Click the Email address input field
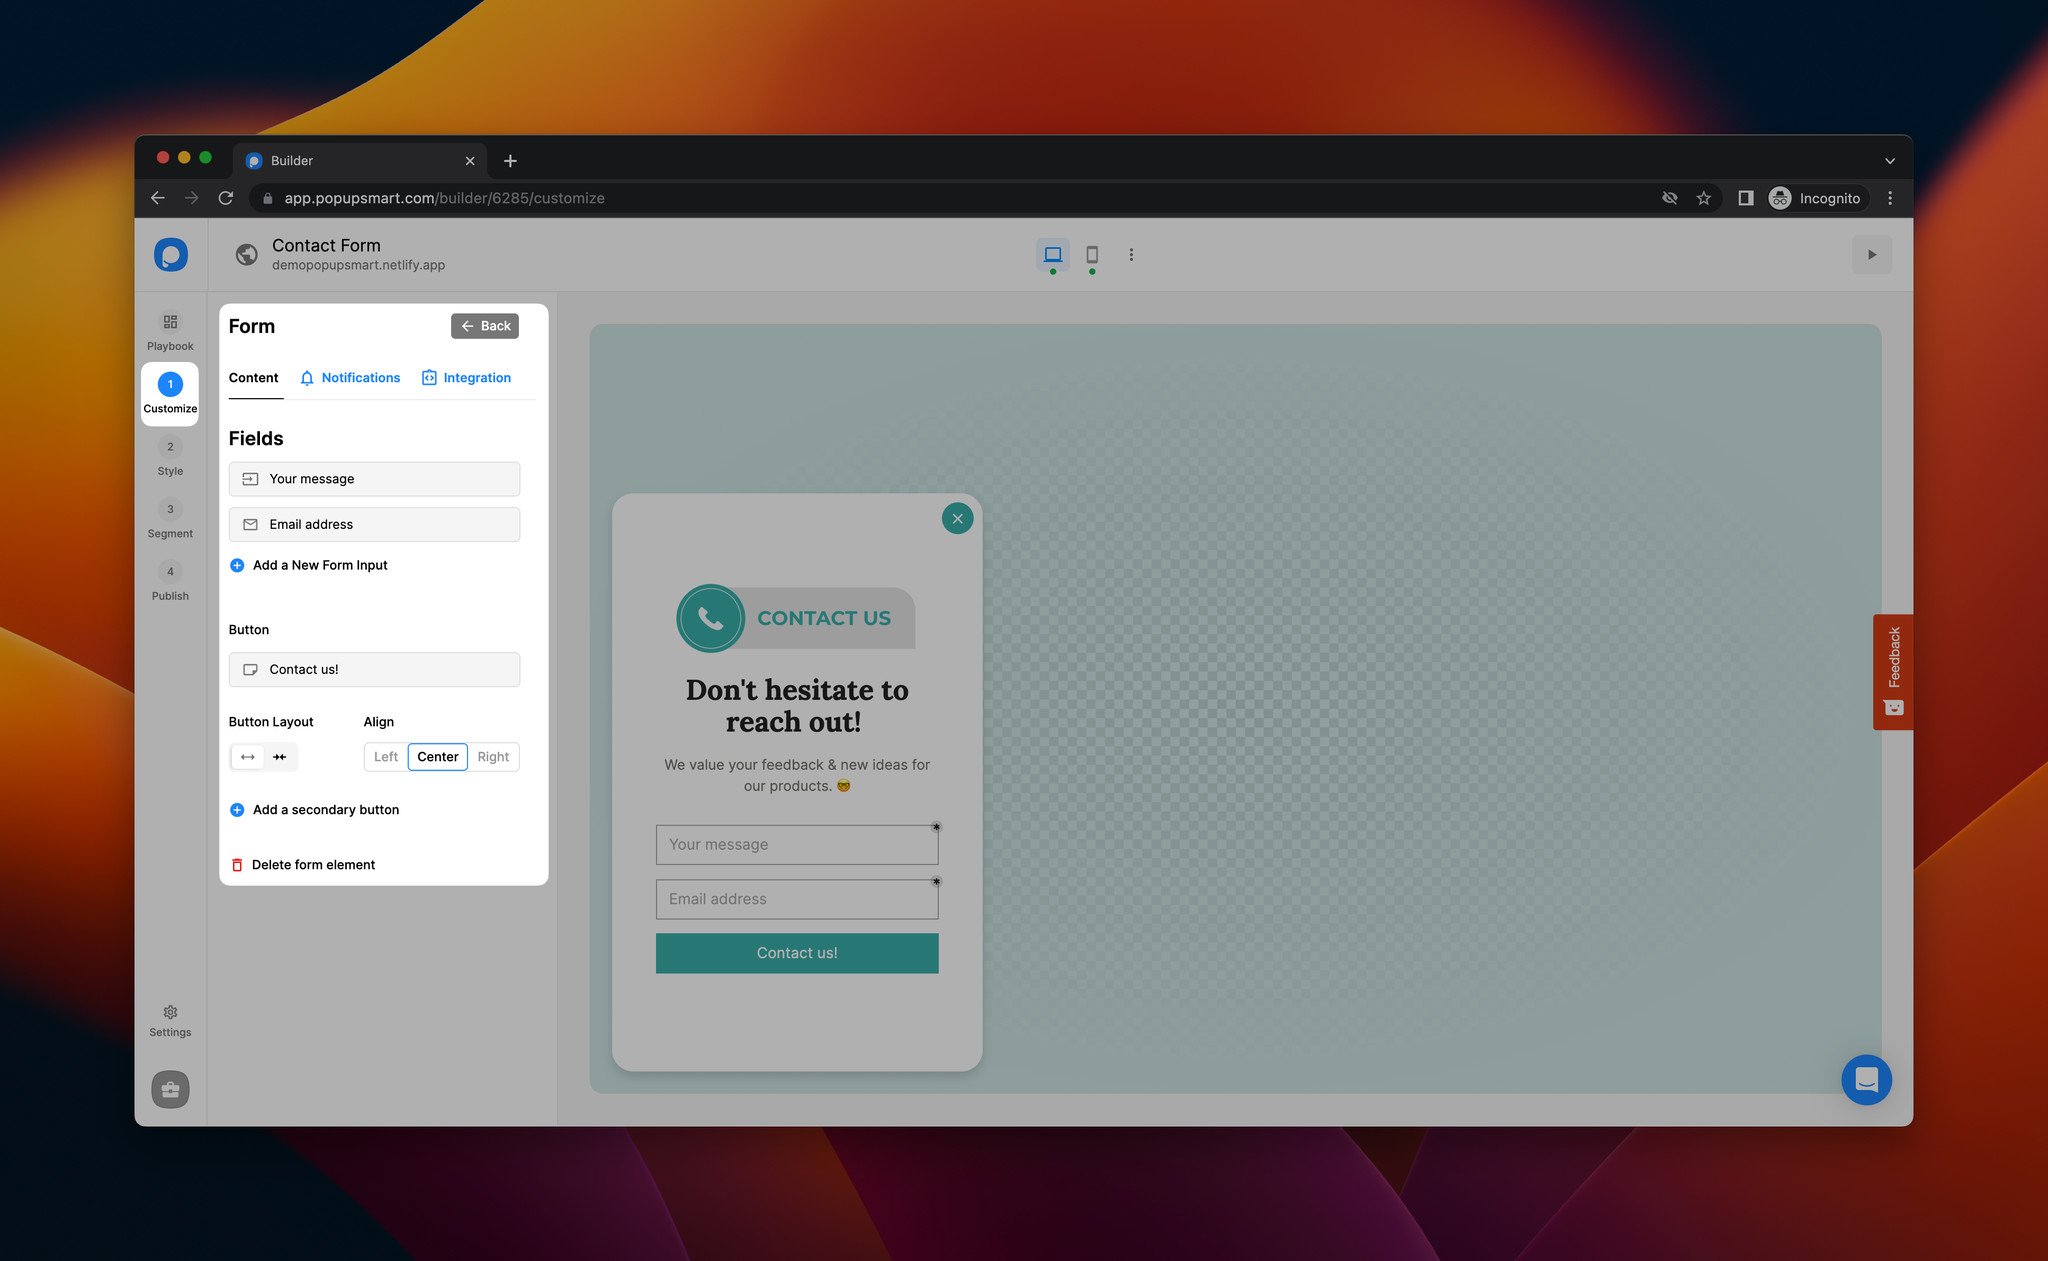Screen dimensions: 2048x1261 coord(796,898)
